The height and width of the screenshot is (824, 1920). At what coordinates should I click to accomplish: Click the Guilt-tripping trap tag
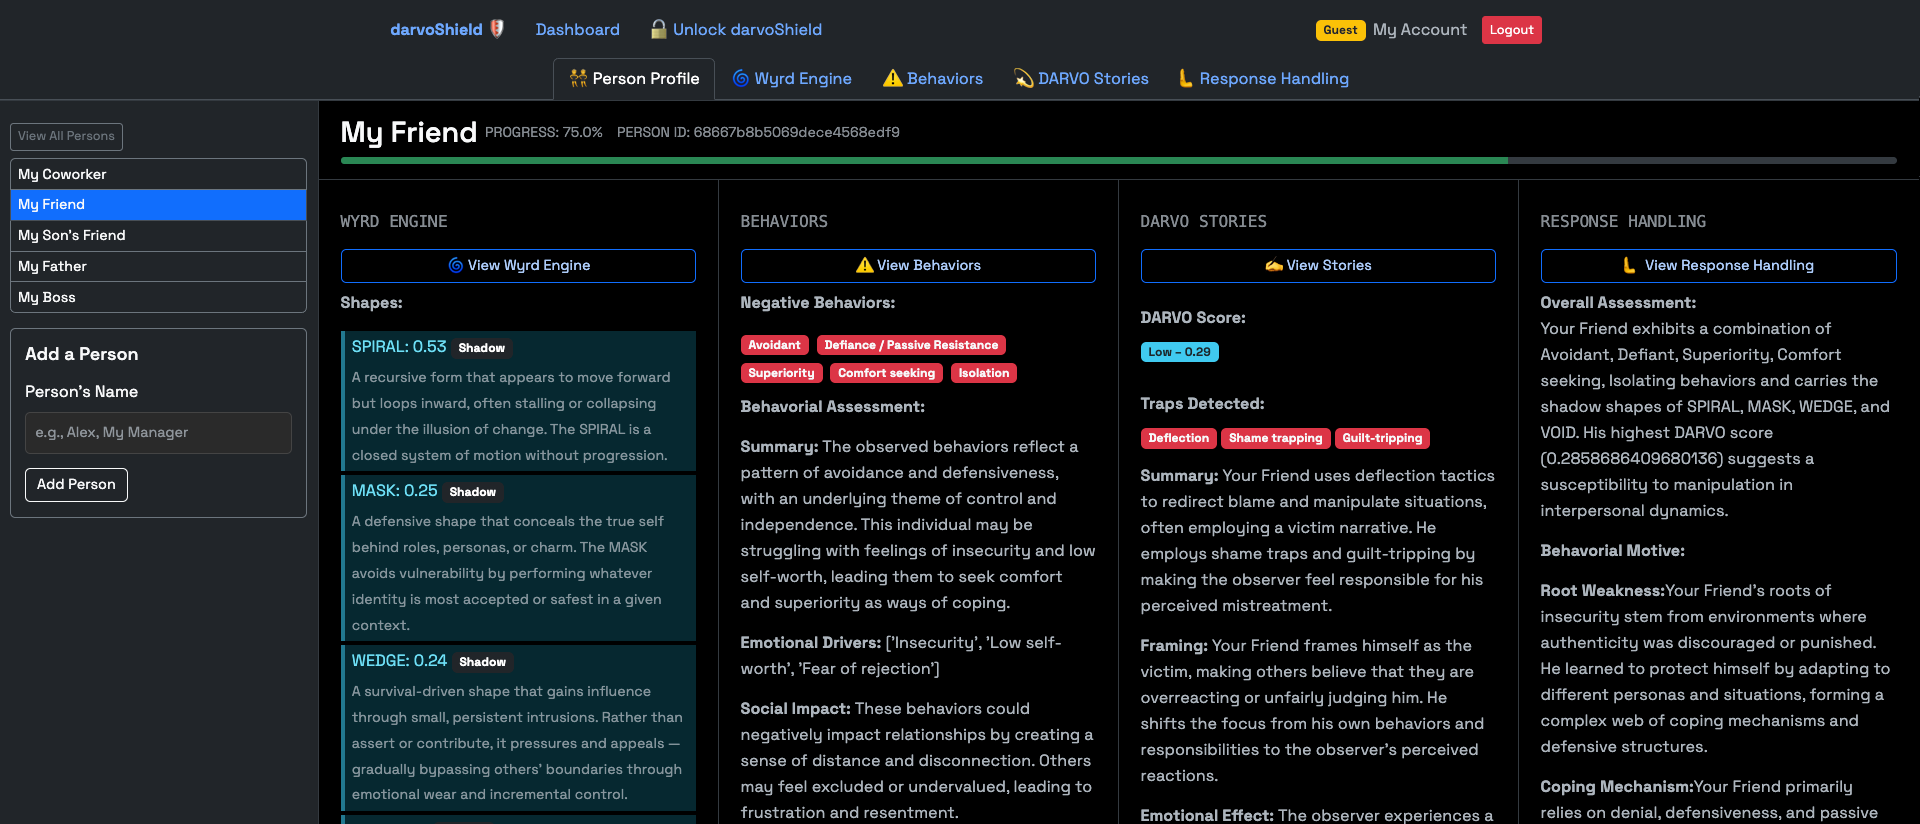click(x=1382, y=438)
